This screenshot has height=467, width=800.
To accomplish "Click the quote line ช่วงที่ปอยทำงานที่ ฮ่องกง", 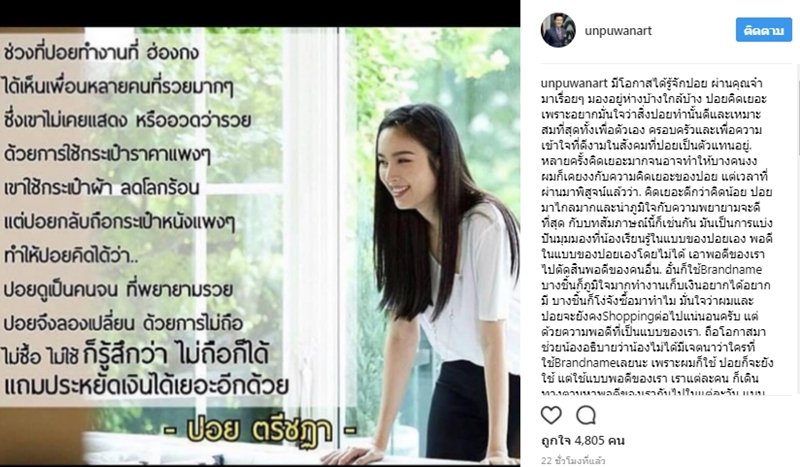I will 101,53.
